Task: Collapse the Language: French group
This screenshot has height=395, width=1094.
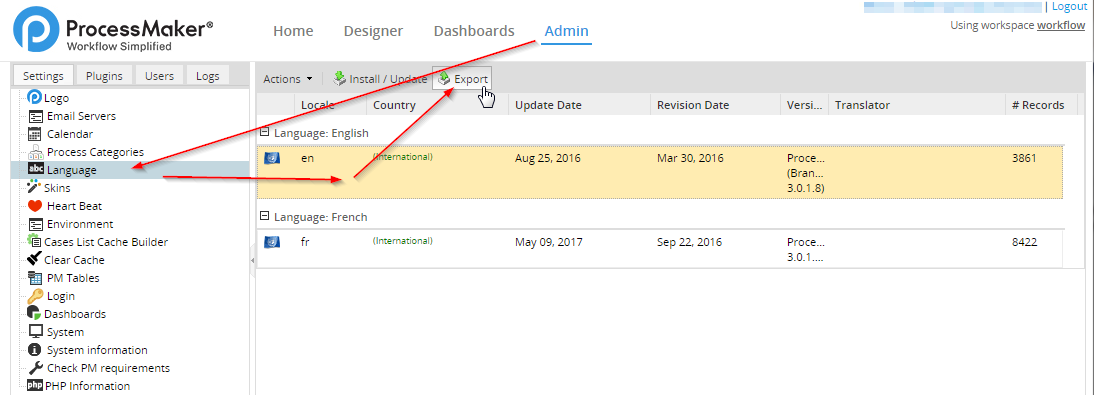Action: (264, 217)
